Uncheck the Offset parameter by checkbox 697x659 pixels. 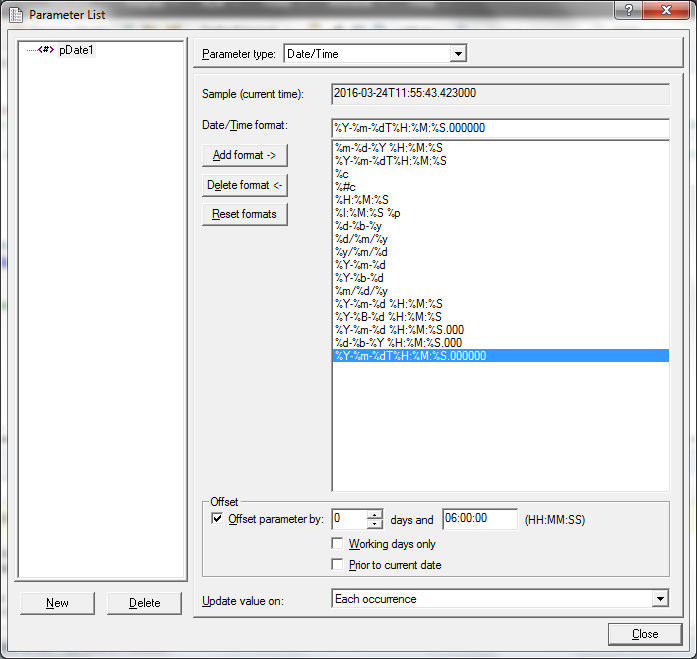coord(217,519)
